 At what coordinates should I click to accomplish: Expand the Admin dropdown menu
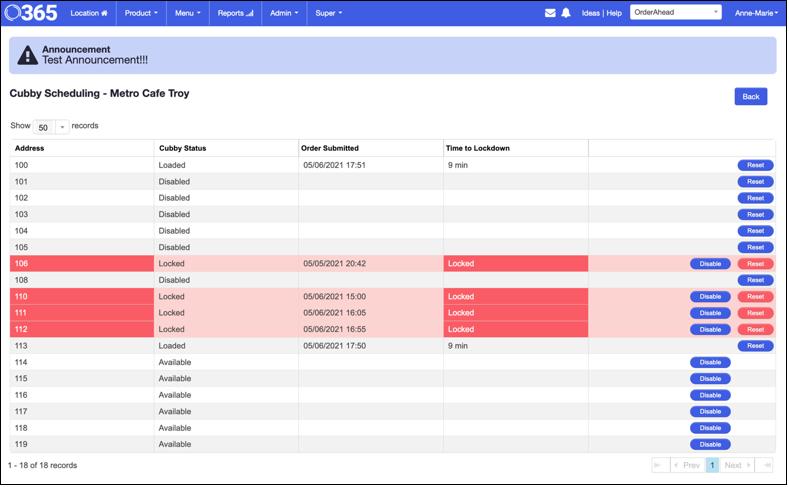tap(284, 13)
